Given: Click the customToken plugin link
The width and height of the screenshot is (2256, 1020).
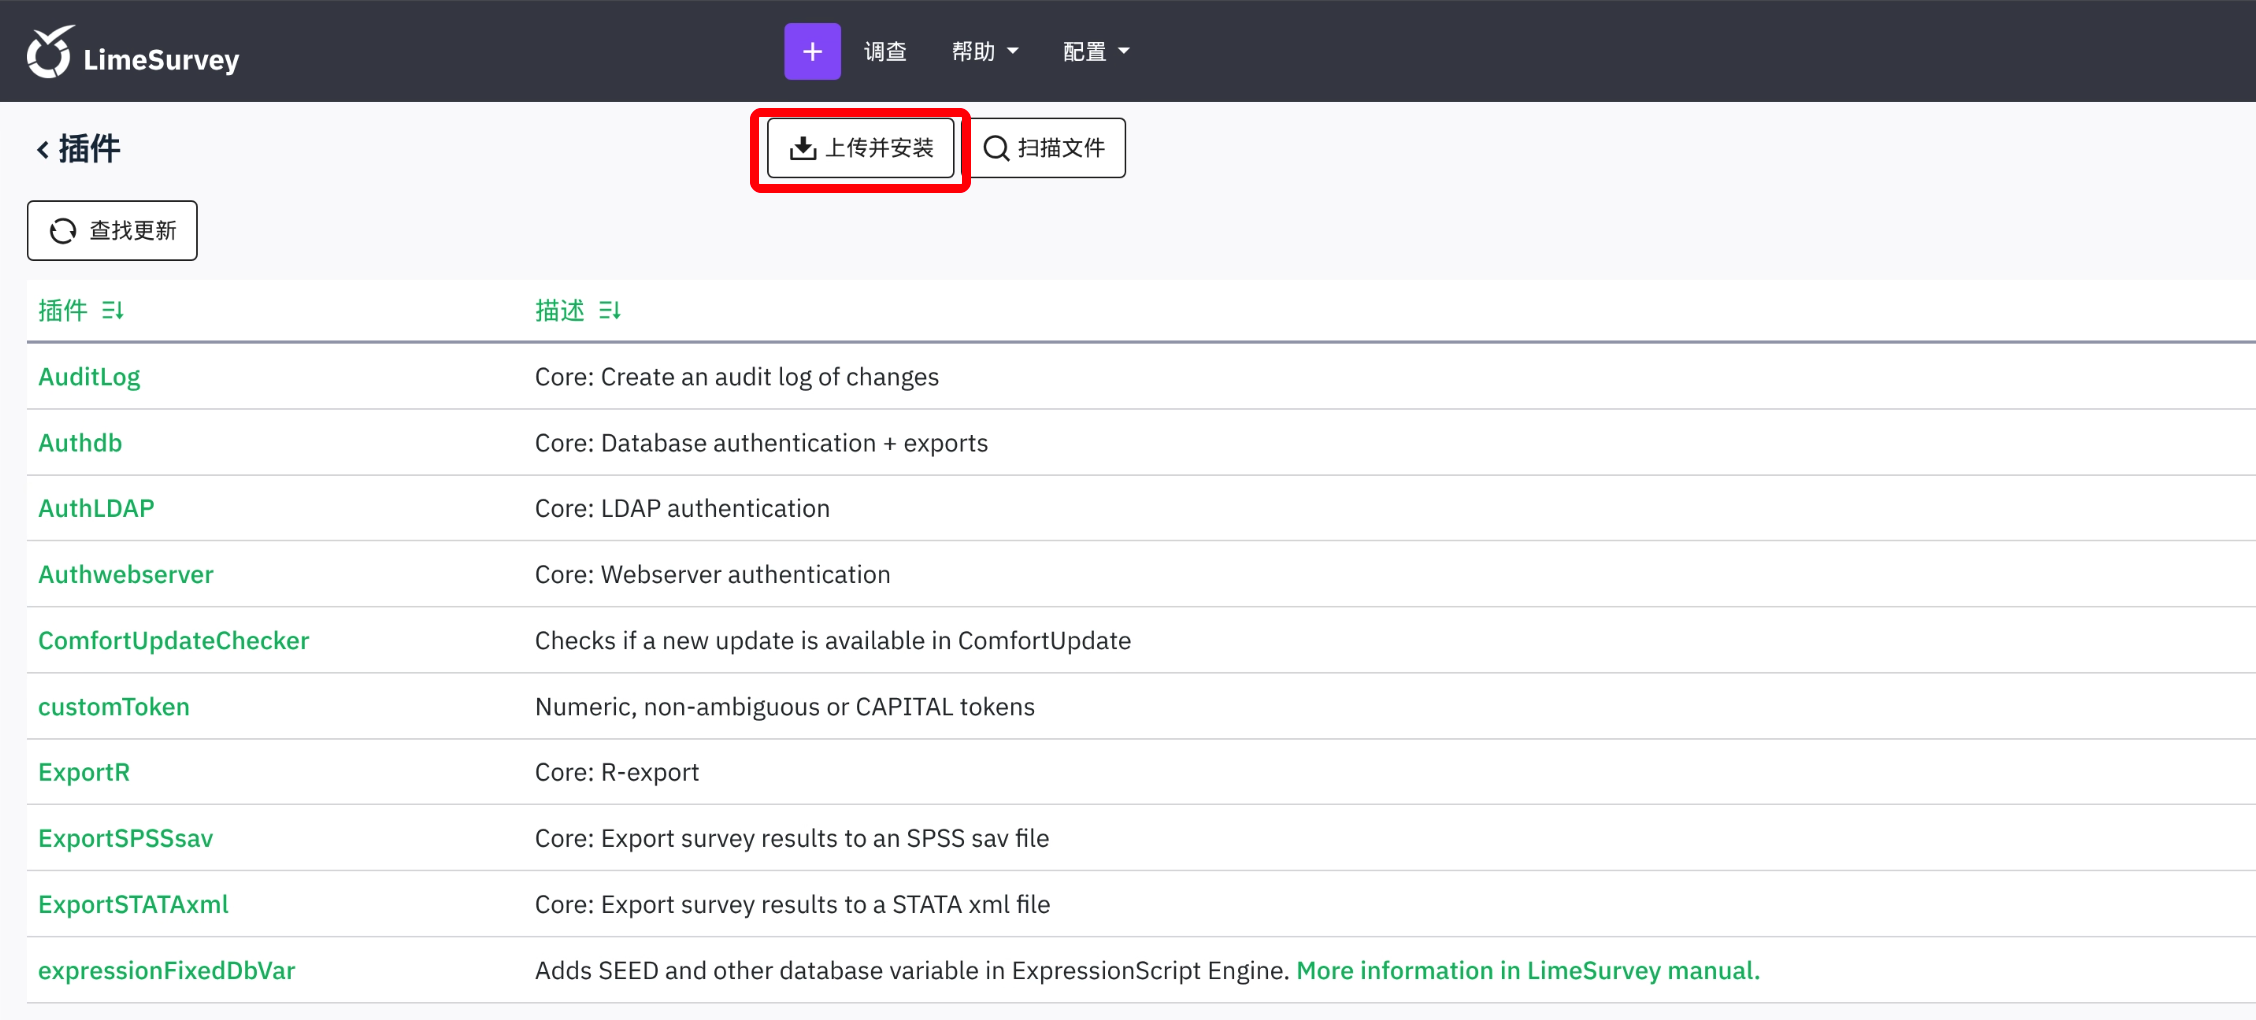Looking at the screenshot, I should point(114,707).
